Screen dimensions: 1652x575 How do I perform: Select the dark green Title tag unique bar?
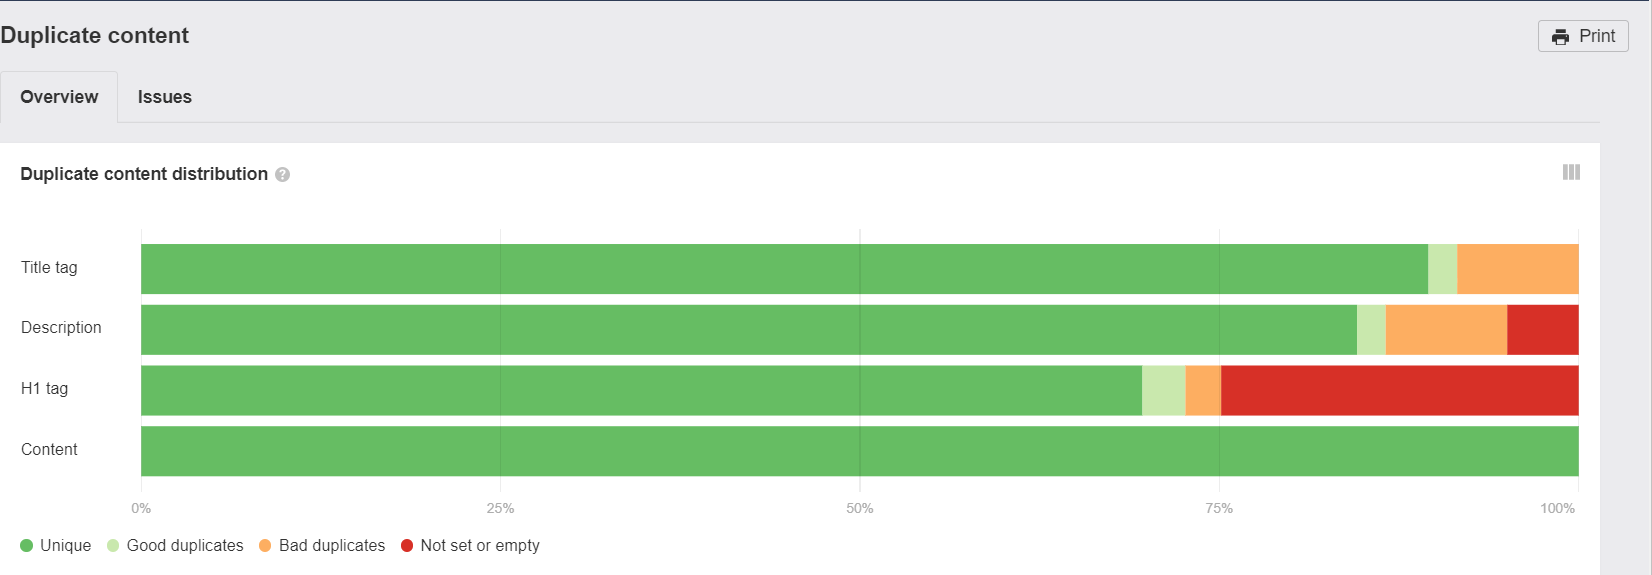pos(784,269)
